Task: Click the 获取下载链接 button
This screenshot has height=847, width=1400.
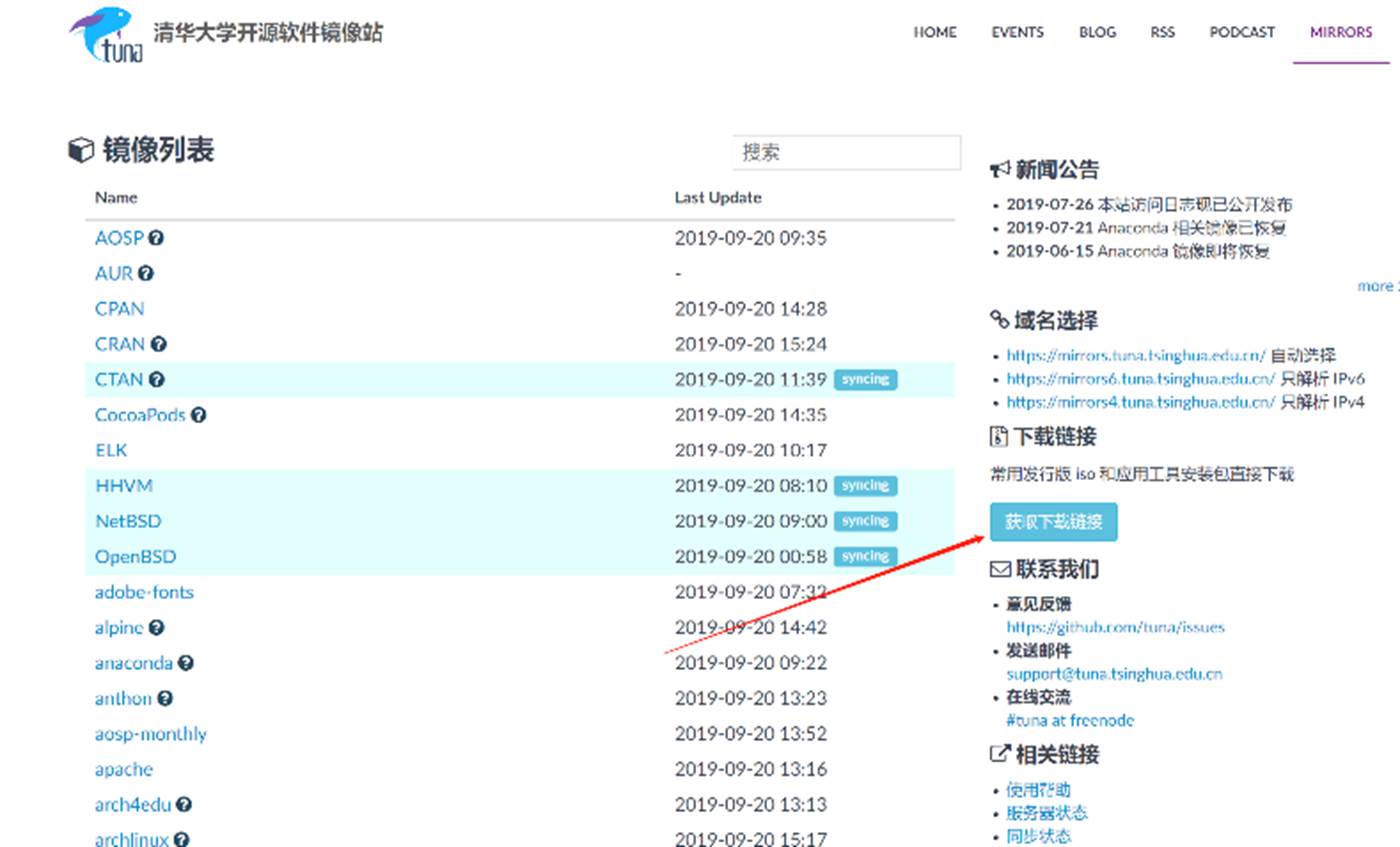Action: (1053, 522)
